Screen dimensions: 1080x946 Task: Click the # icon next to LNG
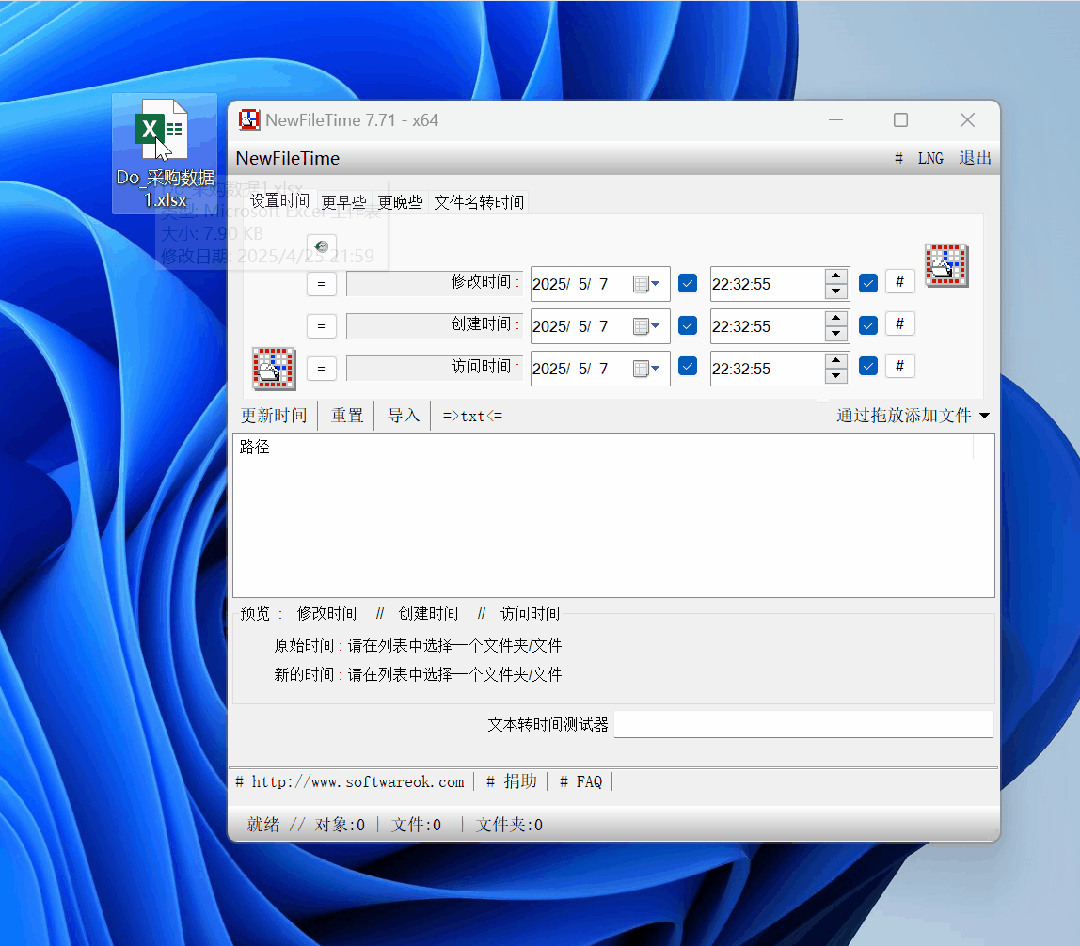point(899,158)
